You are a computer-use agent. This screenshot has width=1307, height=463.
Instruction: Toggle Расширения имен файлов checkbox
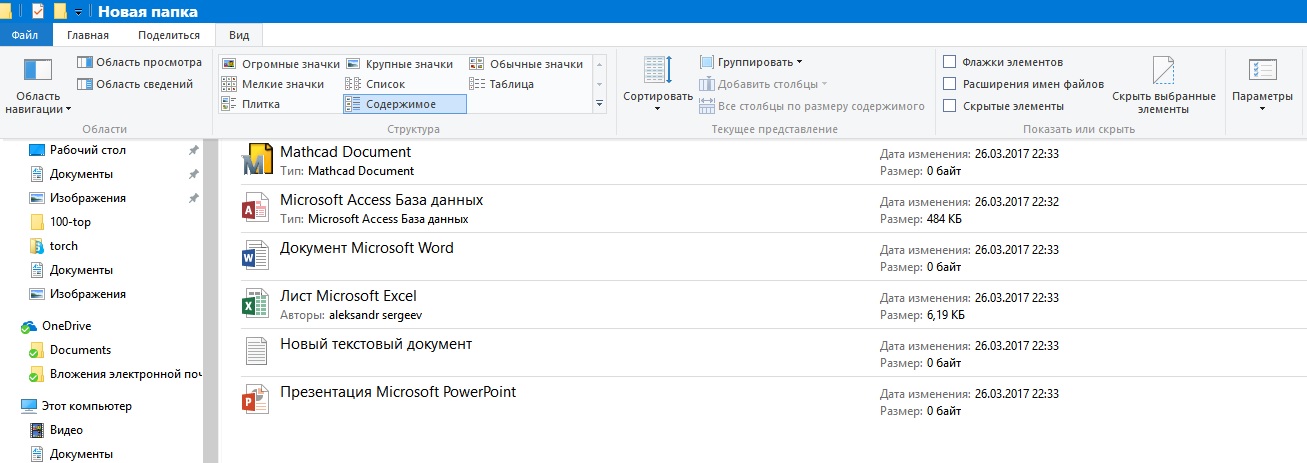(950, 84)
